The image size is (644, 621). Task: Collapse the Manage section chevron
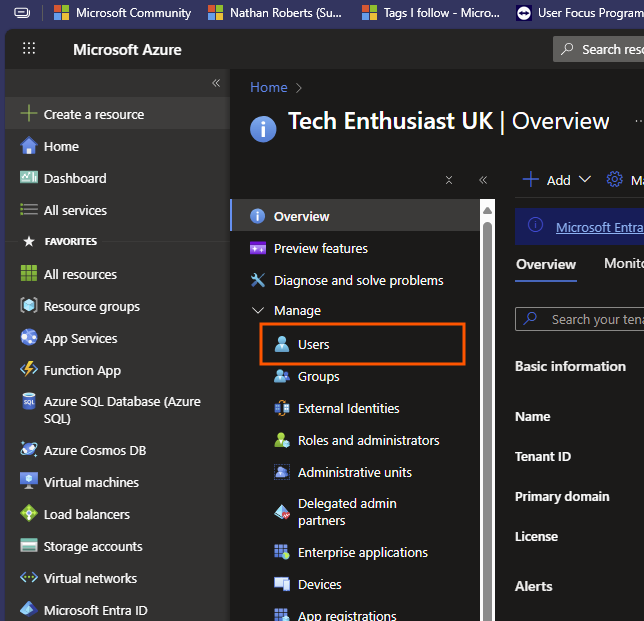pos(258,311)
